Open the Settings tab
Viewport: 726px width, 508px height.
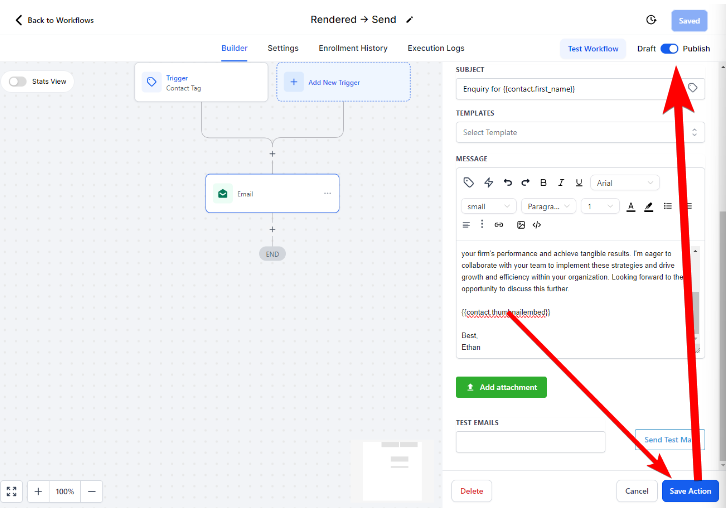[283, 48]
